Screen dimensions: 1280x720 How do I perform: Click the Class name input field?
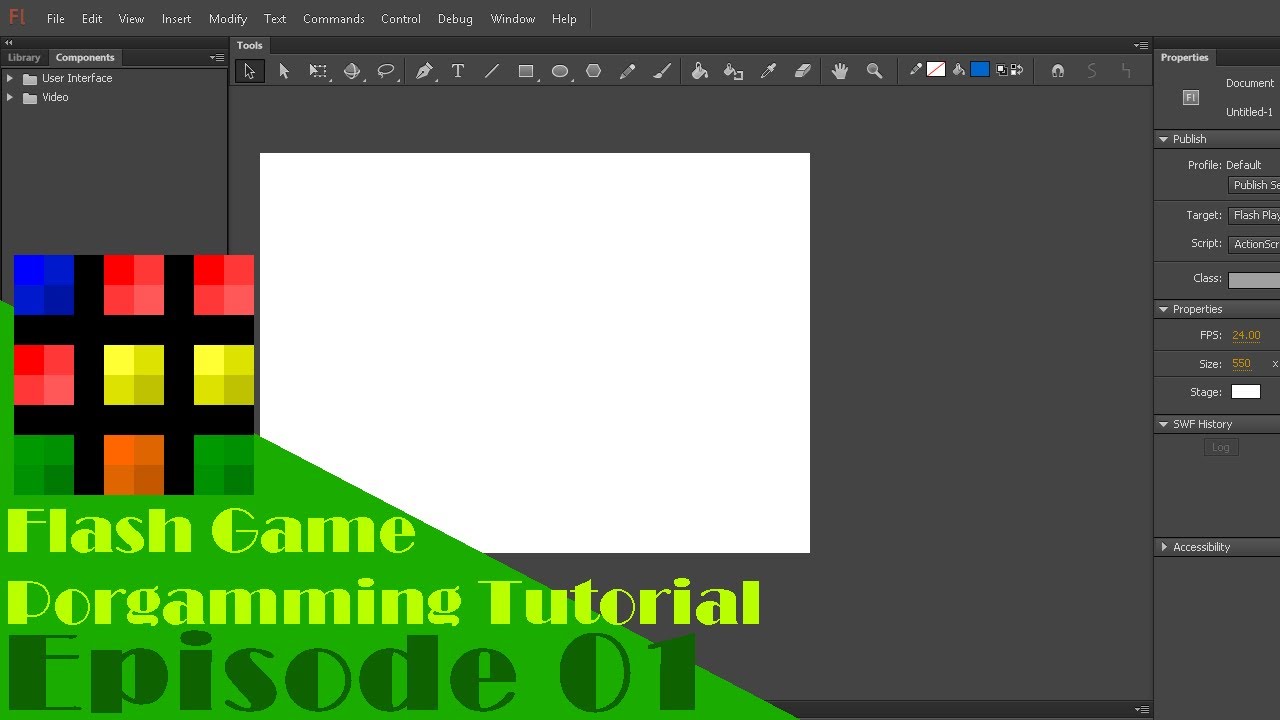1254,280
